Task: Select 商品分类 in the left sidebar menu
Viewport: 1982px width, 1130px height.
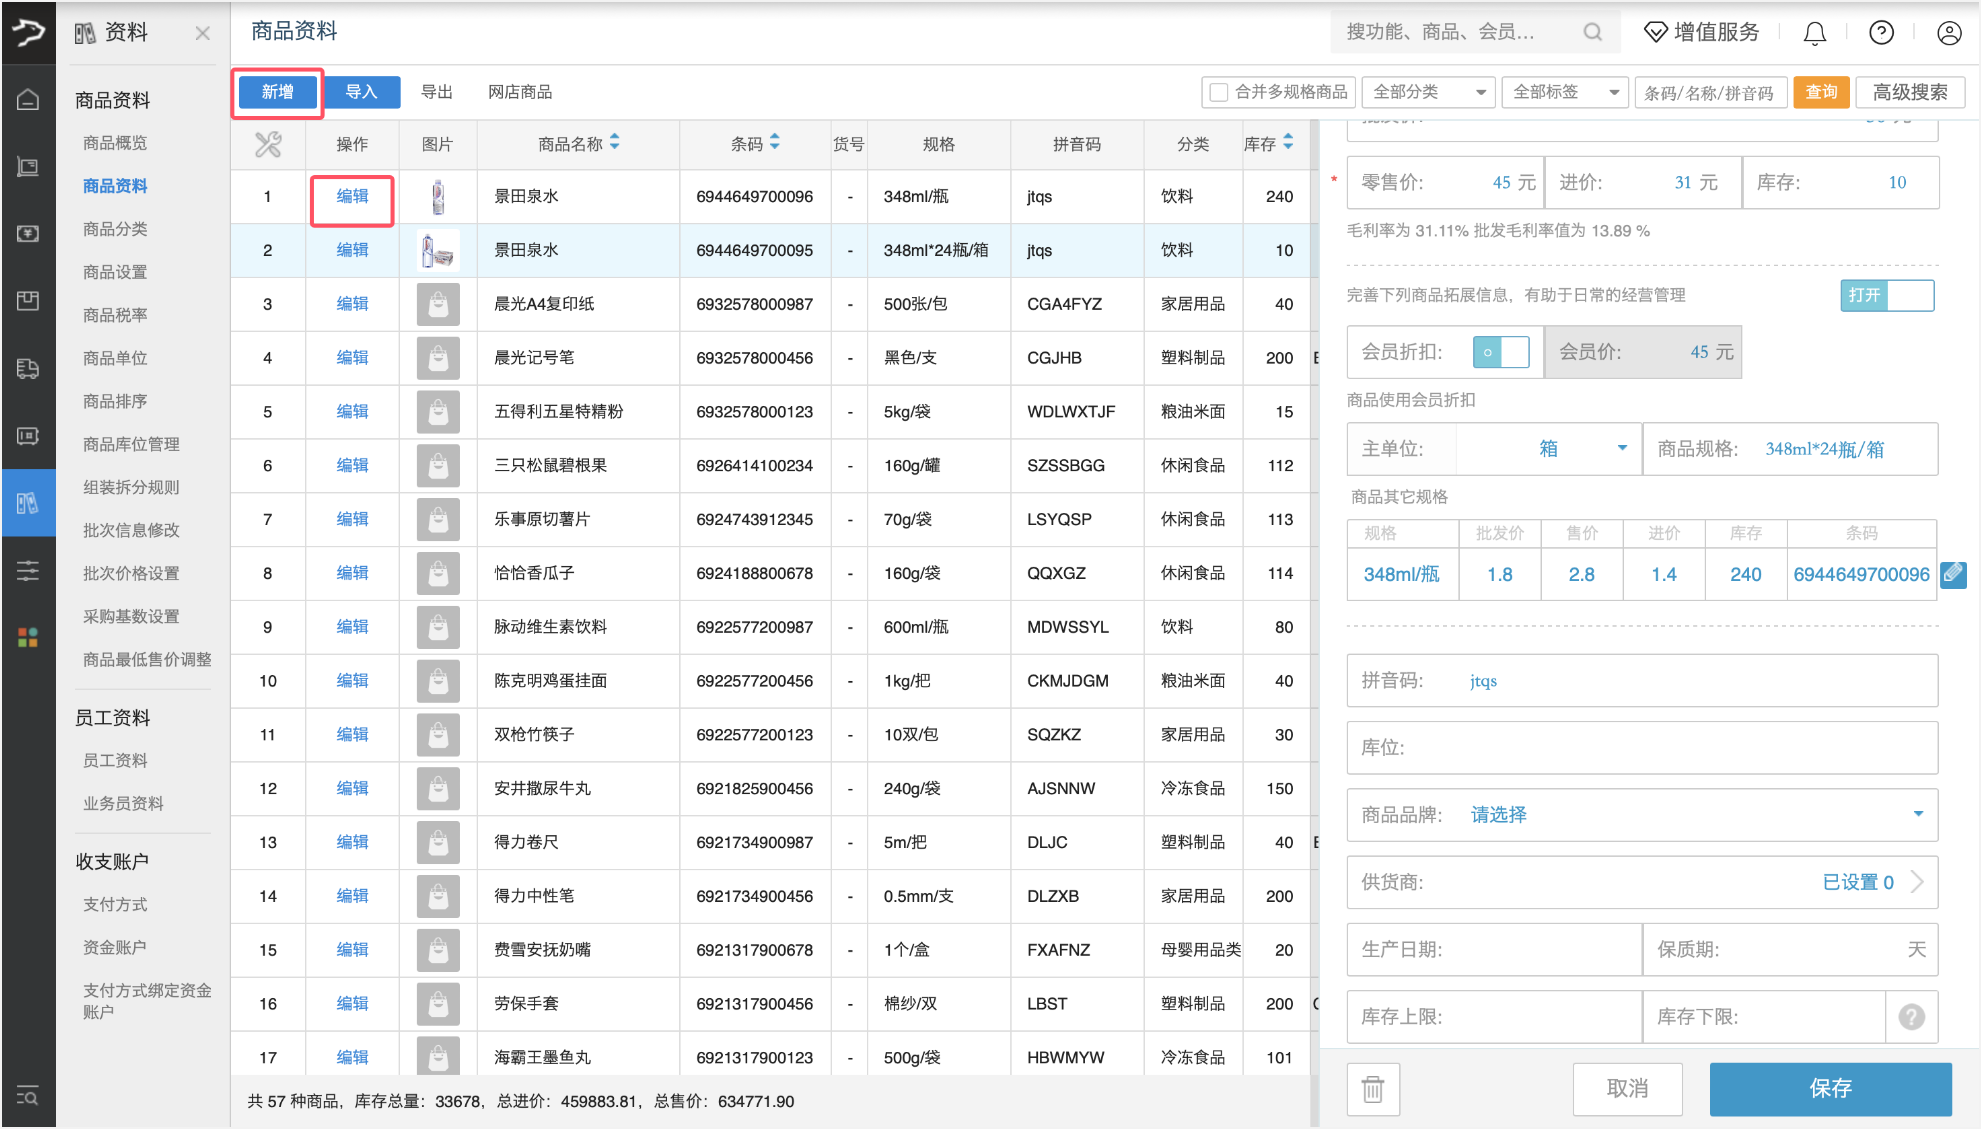Action: click(x=113, y=228)
